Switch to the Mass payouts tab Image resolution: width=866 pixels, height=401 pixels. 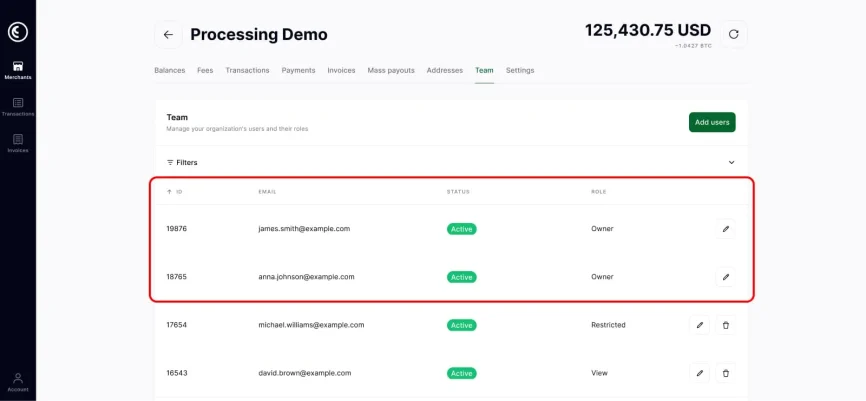pos(391,71)
